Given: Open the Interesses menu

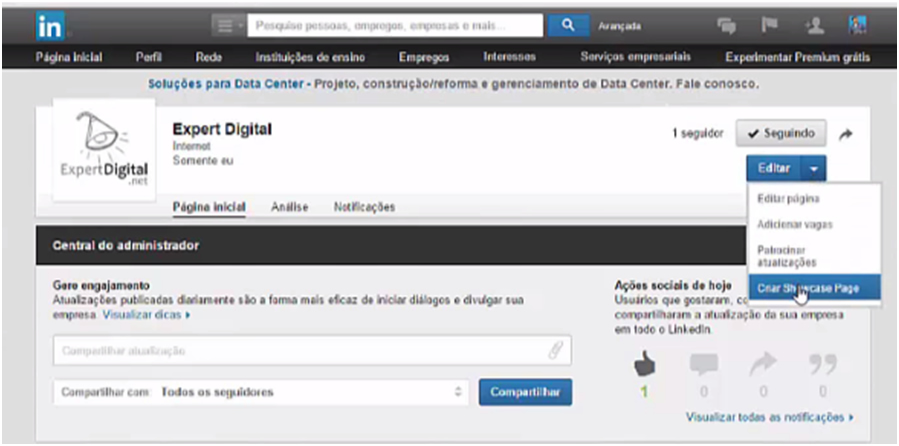Looking at the screenshot, I should click(x=509, y=57).
